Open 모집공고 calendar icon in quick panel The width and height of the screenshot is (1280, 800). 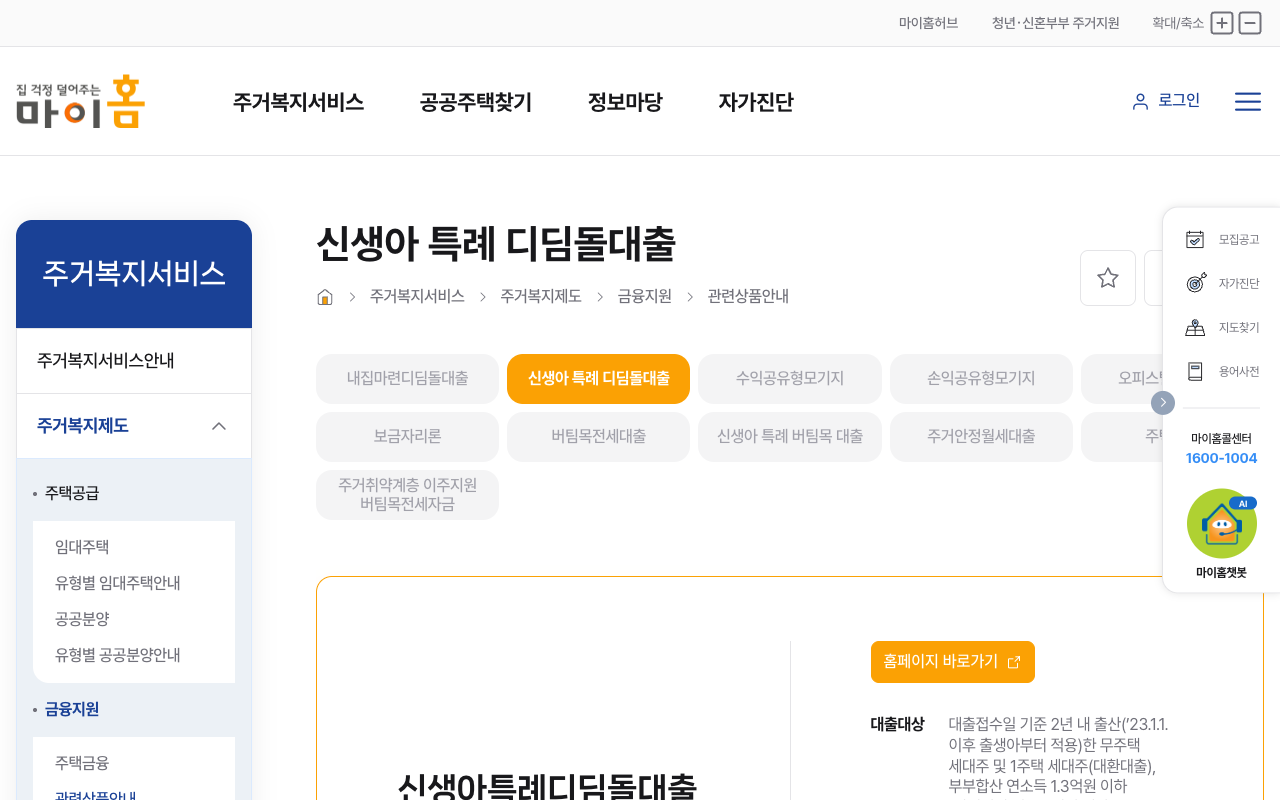click(1195, 239)
